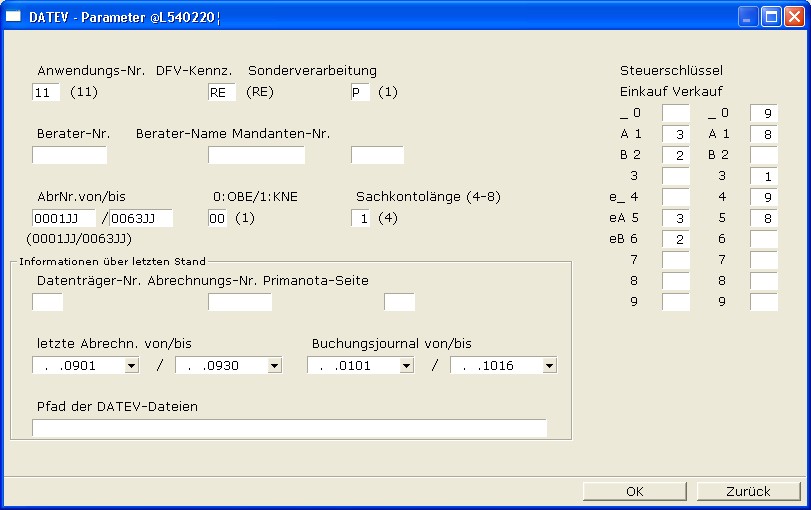Click the Mandanten-Nr. input field
Viewport: 811px width, 510px height.
click(x=377, y=155)
